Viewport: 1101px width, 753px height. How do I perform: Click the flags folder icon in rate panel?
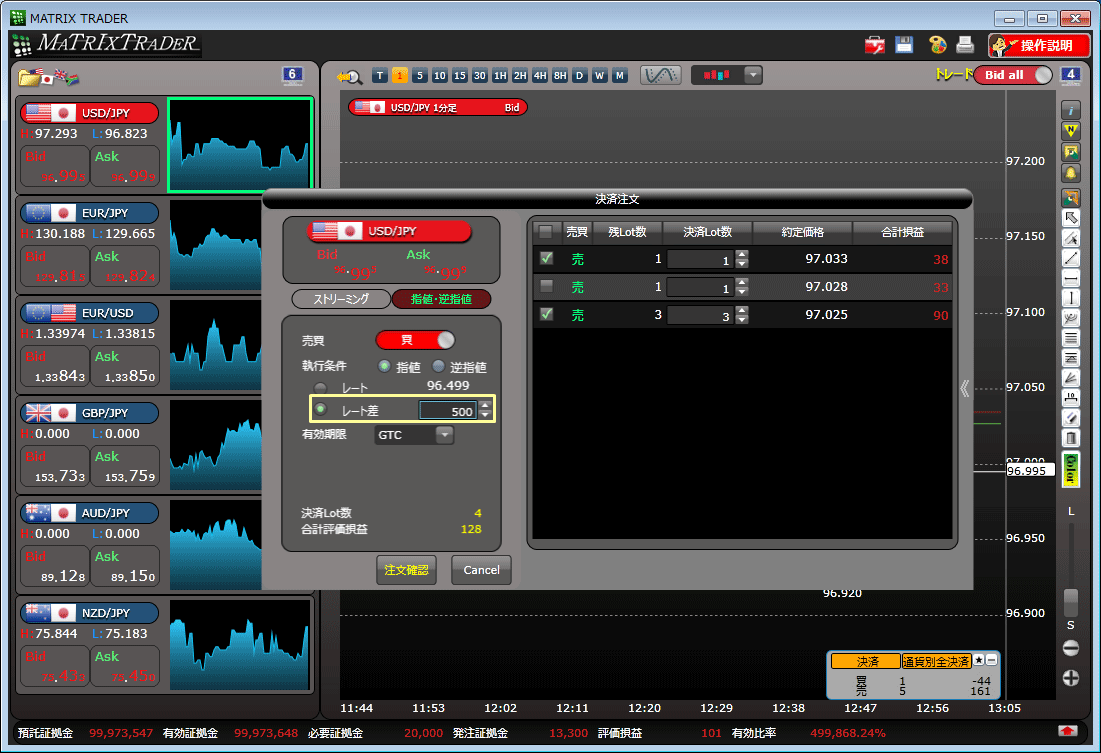[48, 77]
